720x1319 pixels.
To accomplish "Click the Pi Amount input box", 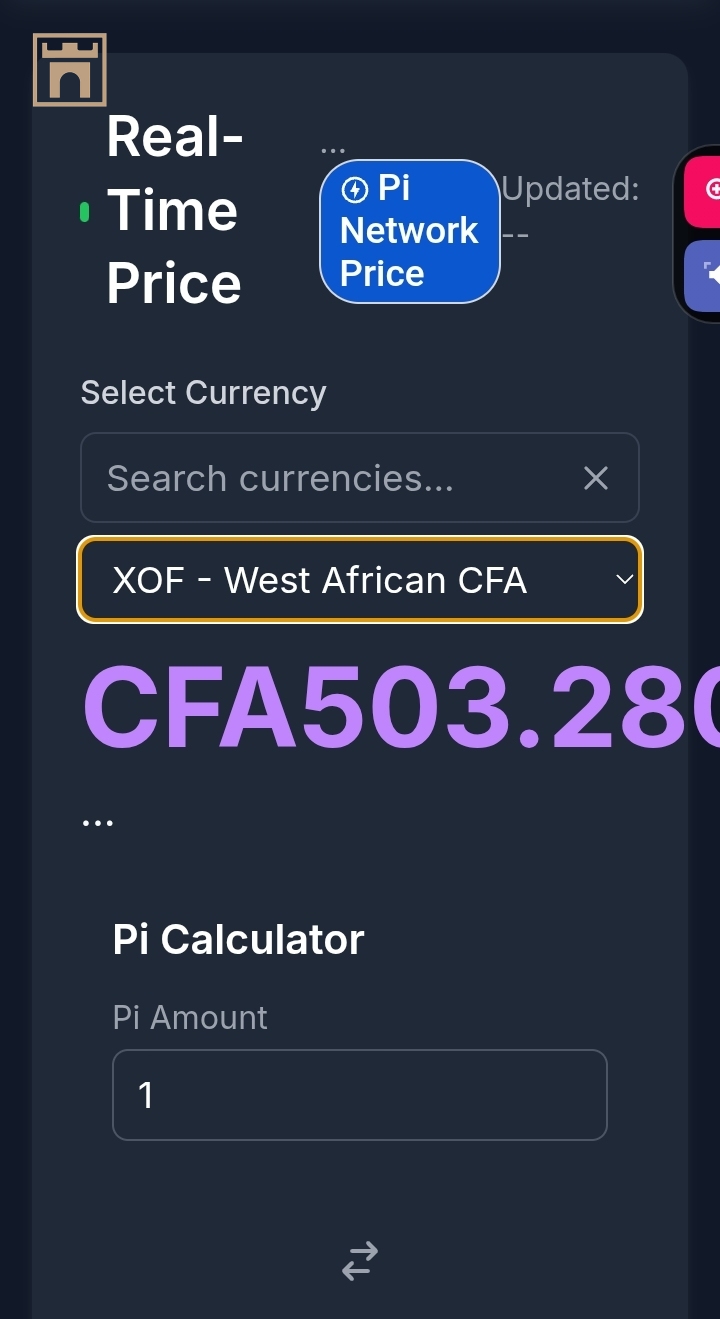I will pos(360,1095).
